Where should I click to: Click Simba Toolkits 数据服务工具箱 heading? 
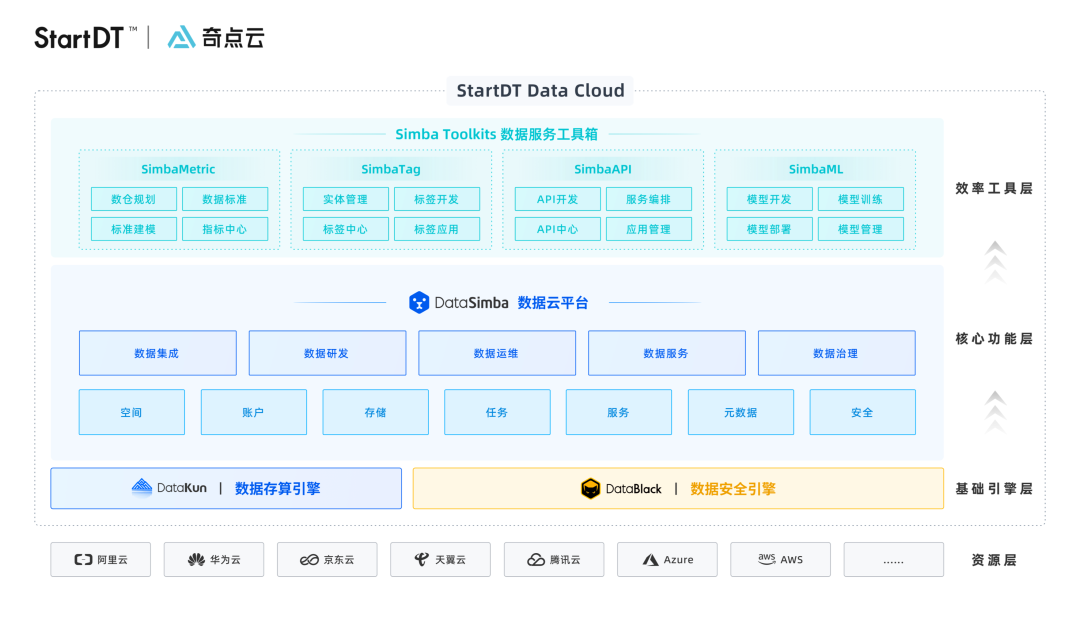pos(497,134)
